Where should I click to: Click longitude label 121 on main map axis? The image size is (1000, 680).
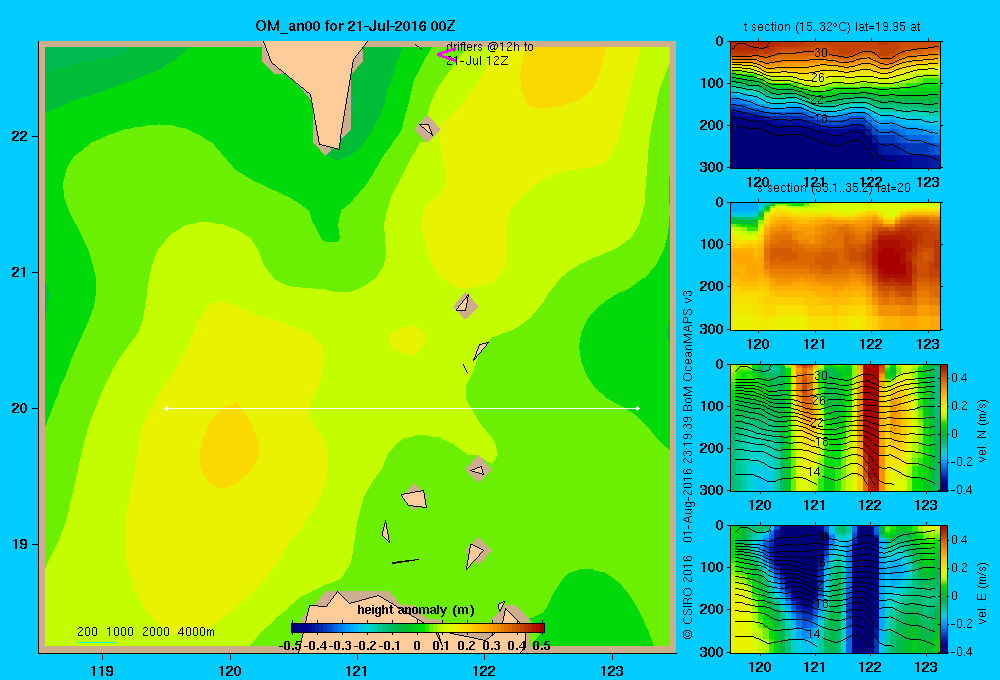(357, 670)
